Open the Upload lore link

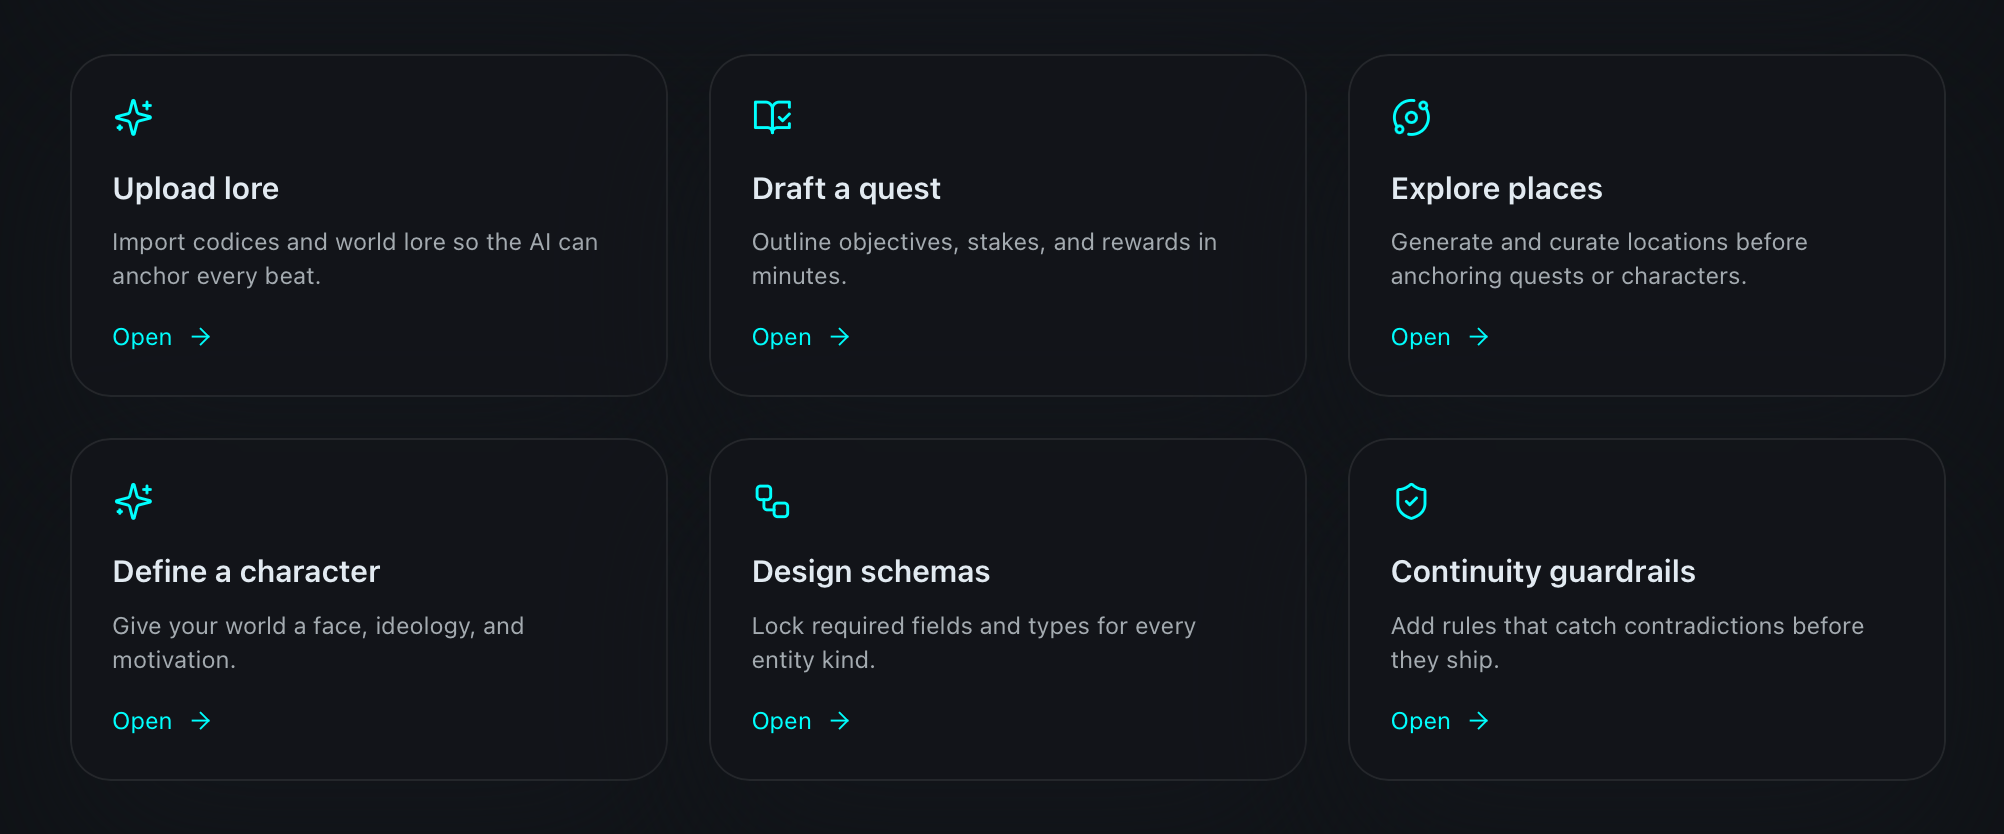(x=143, y=337)
